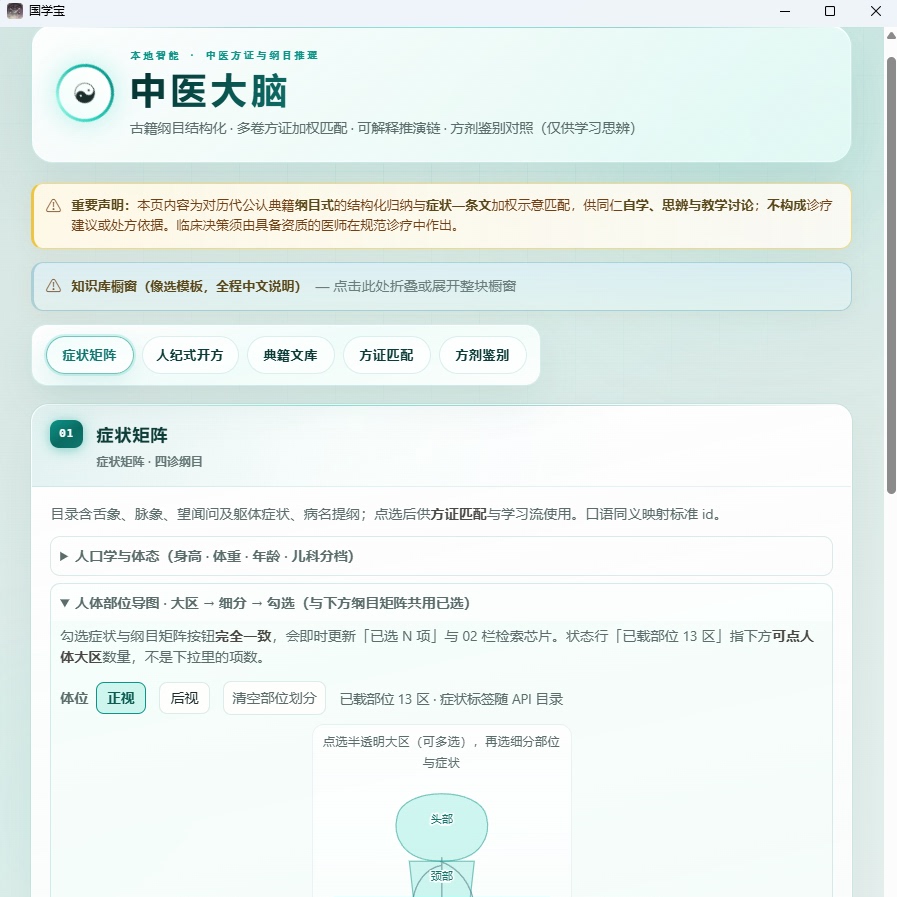897x897 pixels.
Task: Click the warning triangle in 重要声明 banner
Action: coord(53,205)
